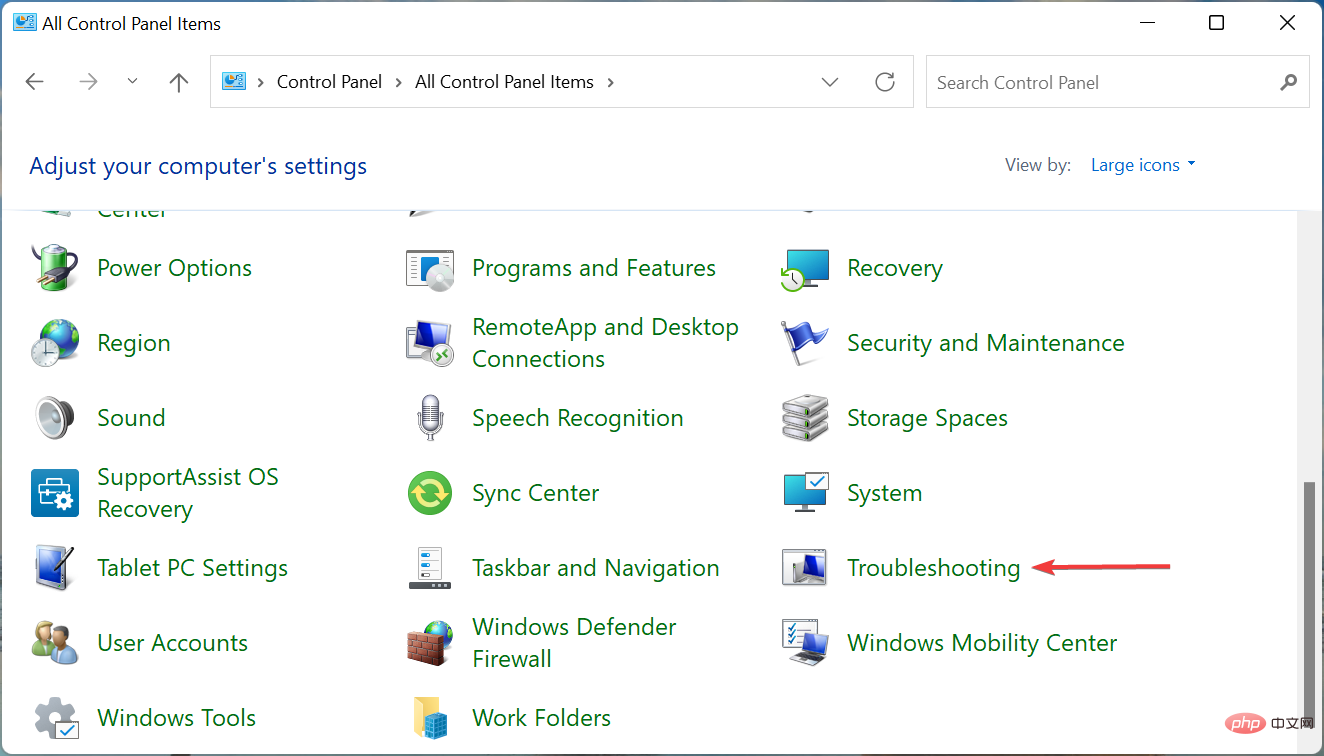Expand chevron before Control Panel breadcrumb

[262, 82]
